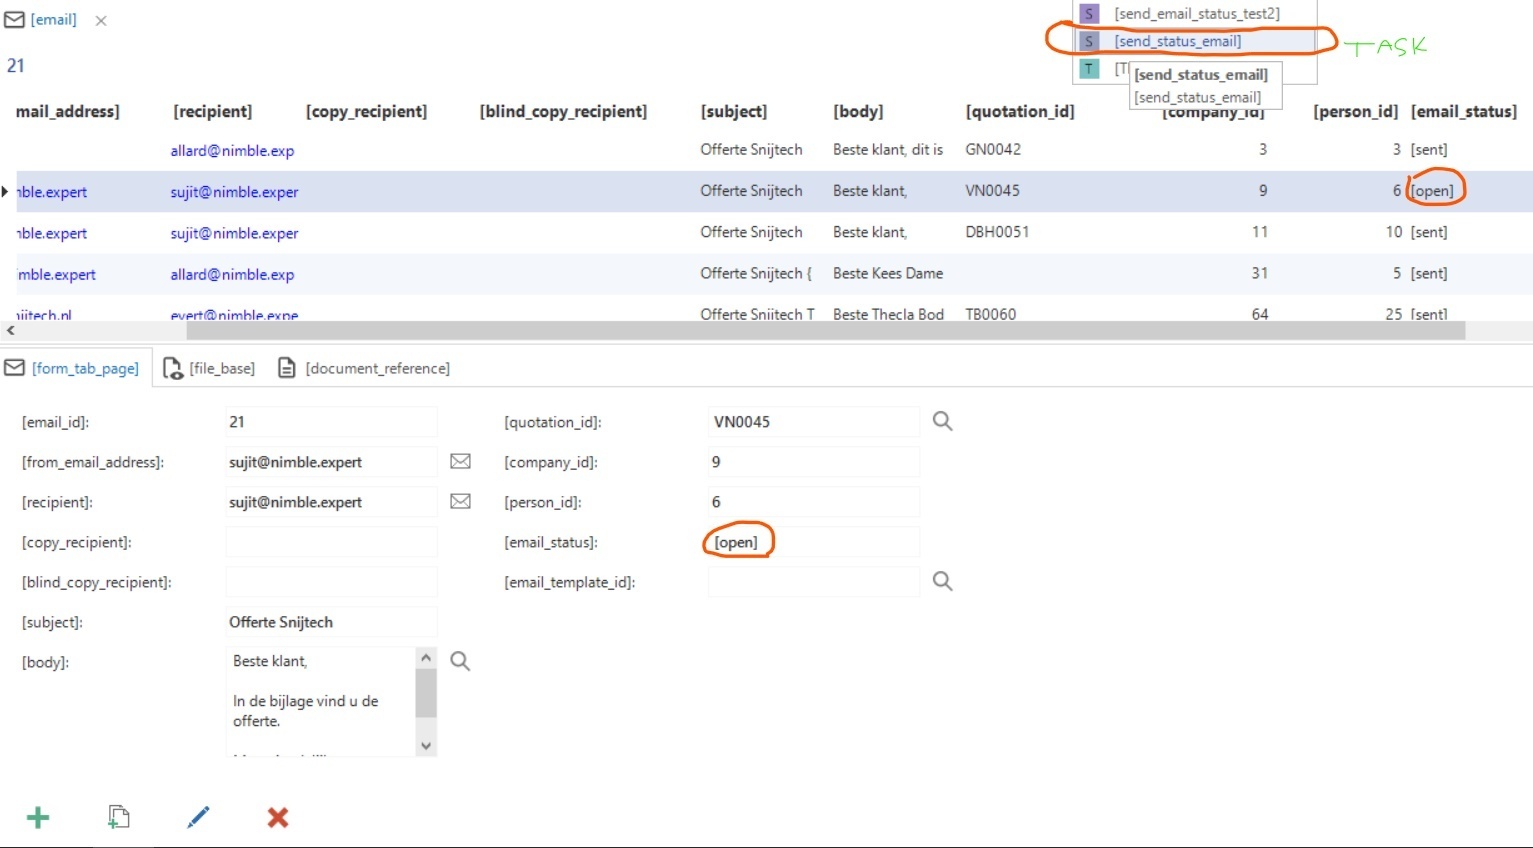Click the copy record icon
Image resolution: width=1533 pixels, height=848 pixels.
coord(118,817)
